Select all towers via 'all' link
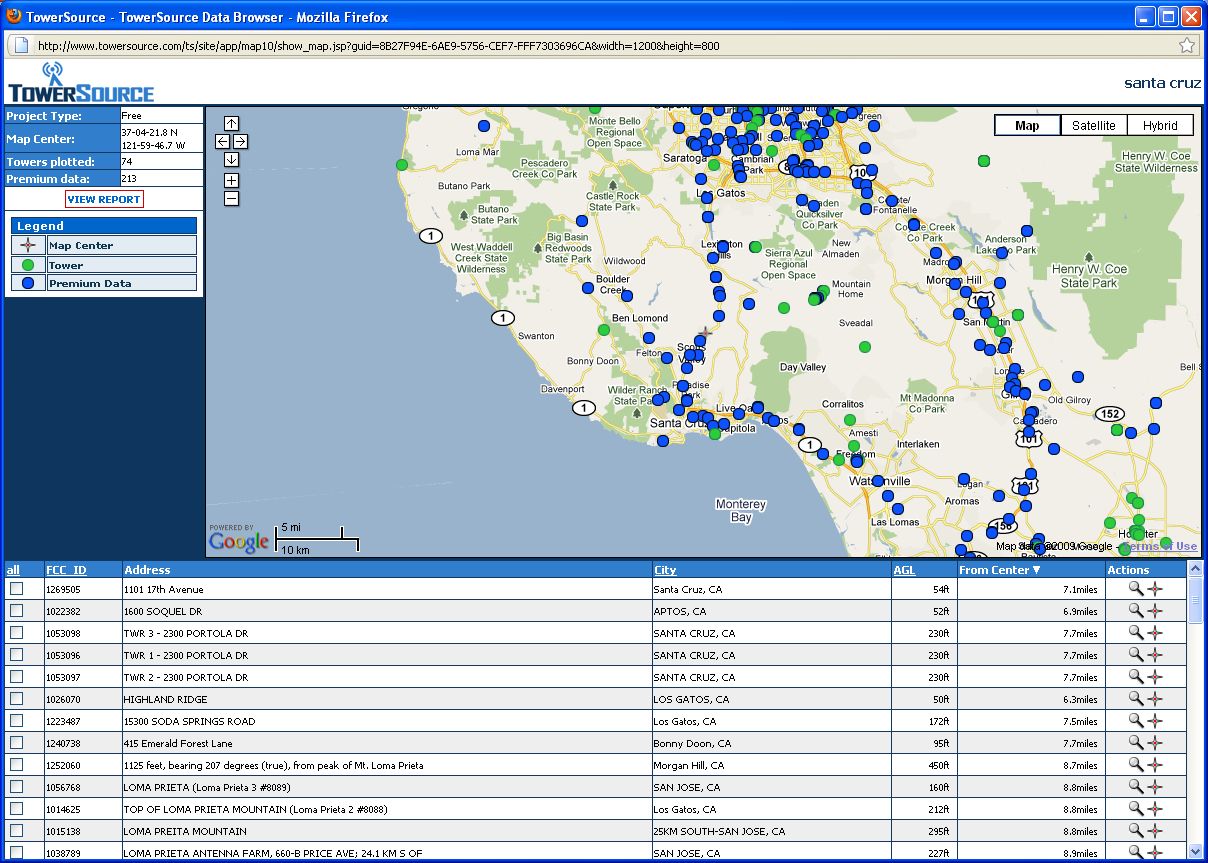Viewport: 1208px width, 863px height. coord(13,570)
